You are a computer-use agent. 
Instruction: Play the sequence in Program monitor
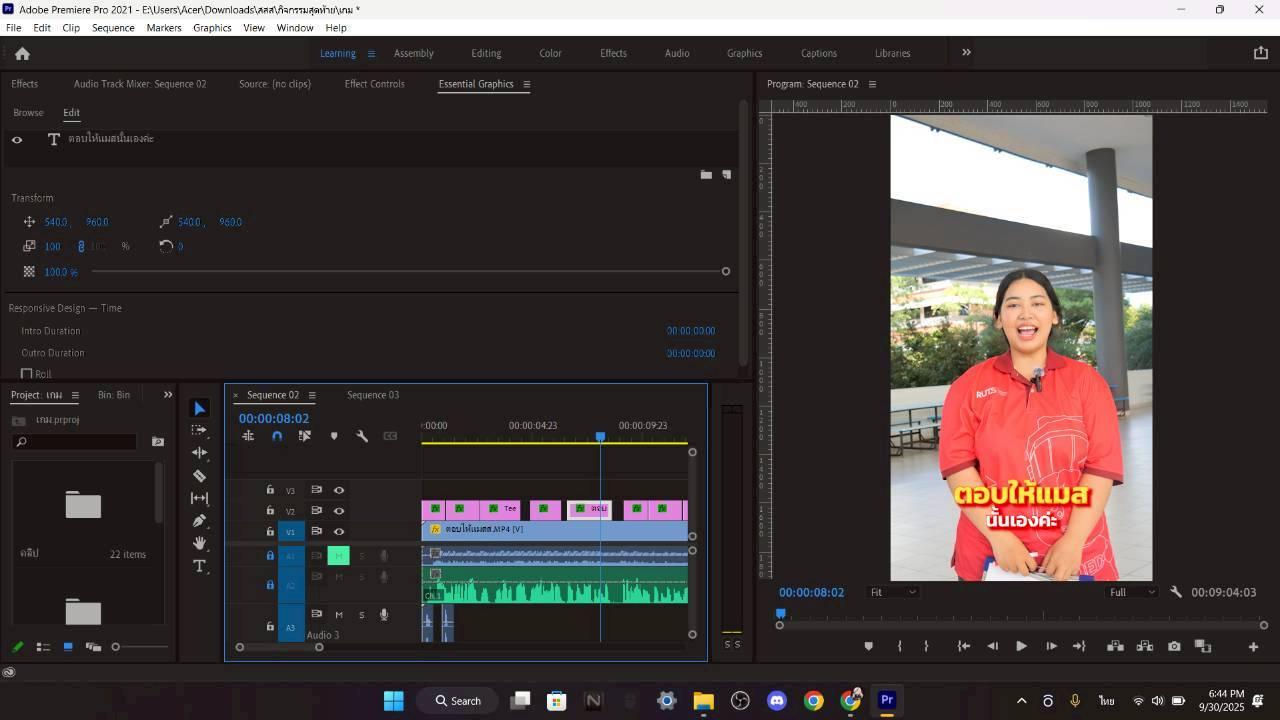(x=1021, y=646)
